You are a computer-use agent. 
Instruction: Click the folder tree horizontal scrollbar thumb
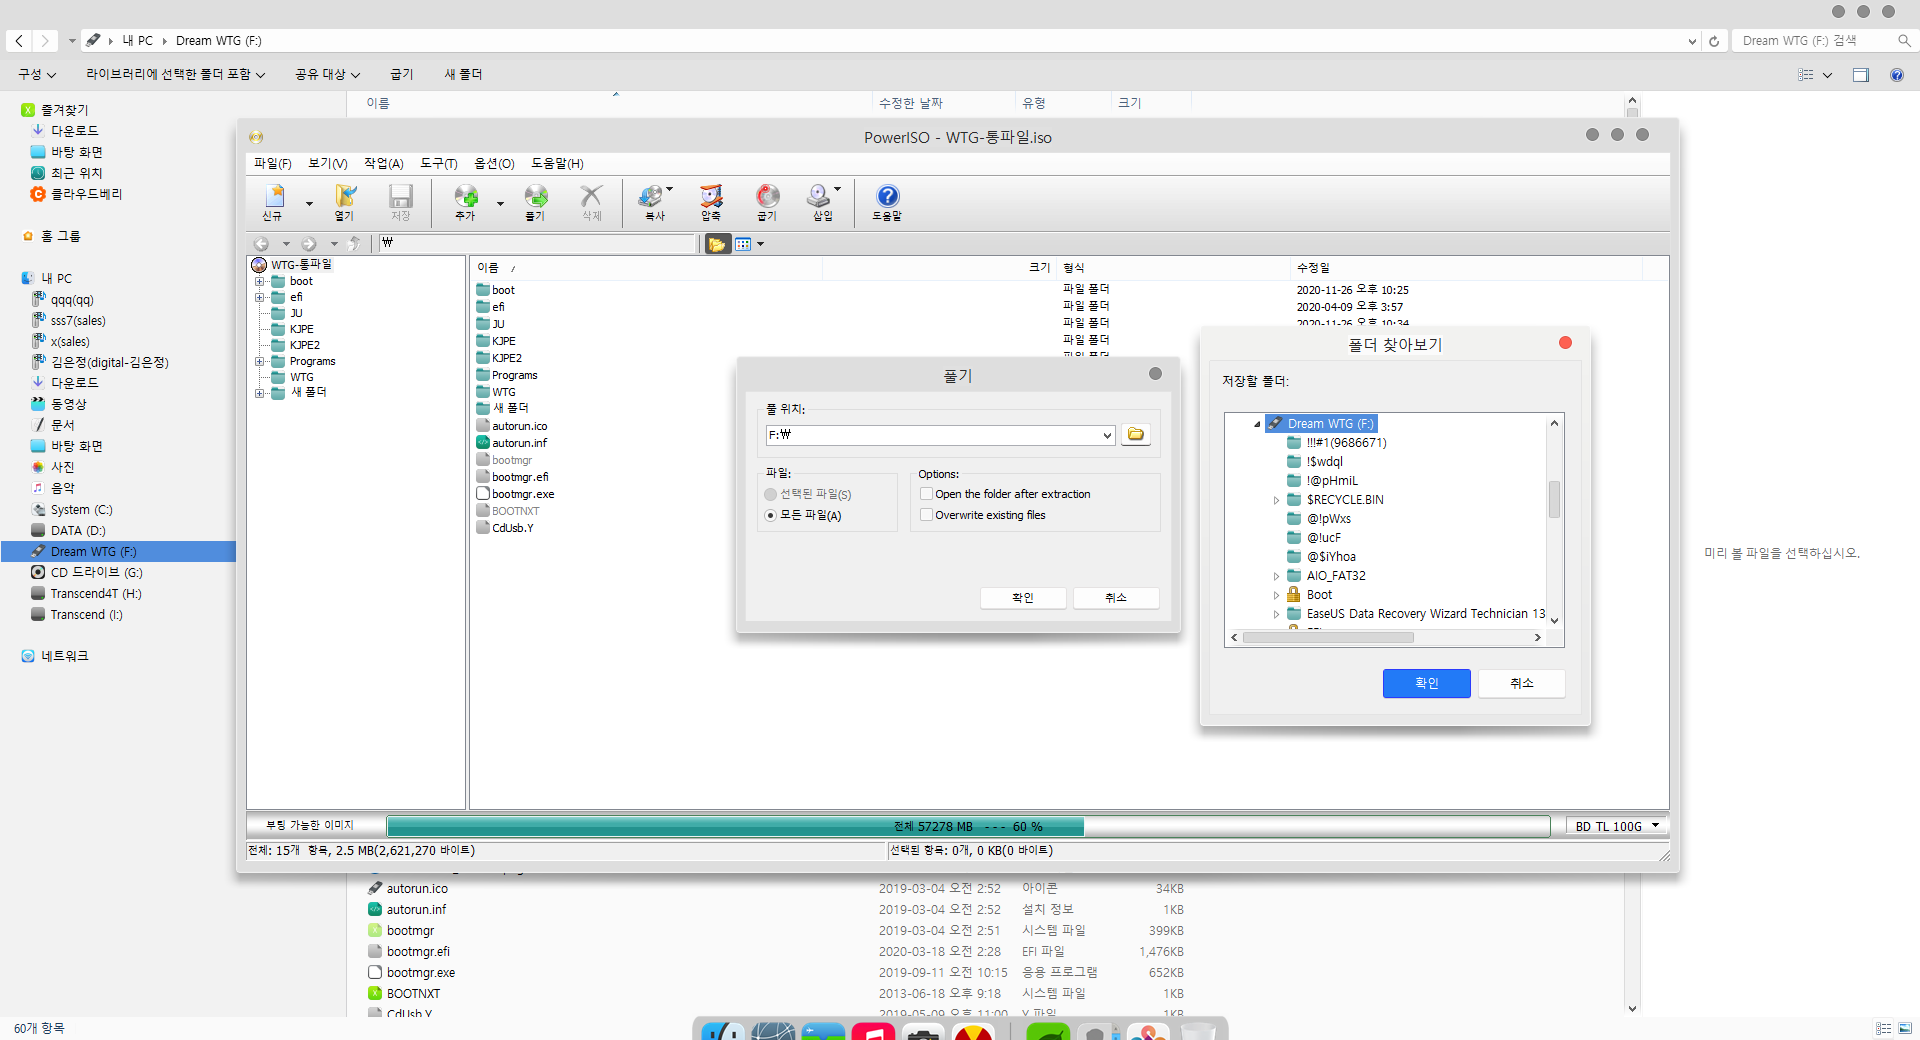tap(1328, 637)
